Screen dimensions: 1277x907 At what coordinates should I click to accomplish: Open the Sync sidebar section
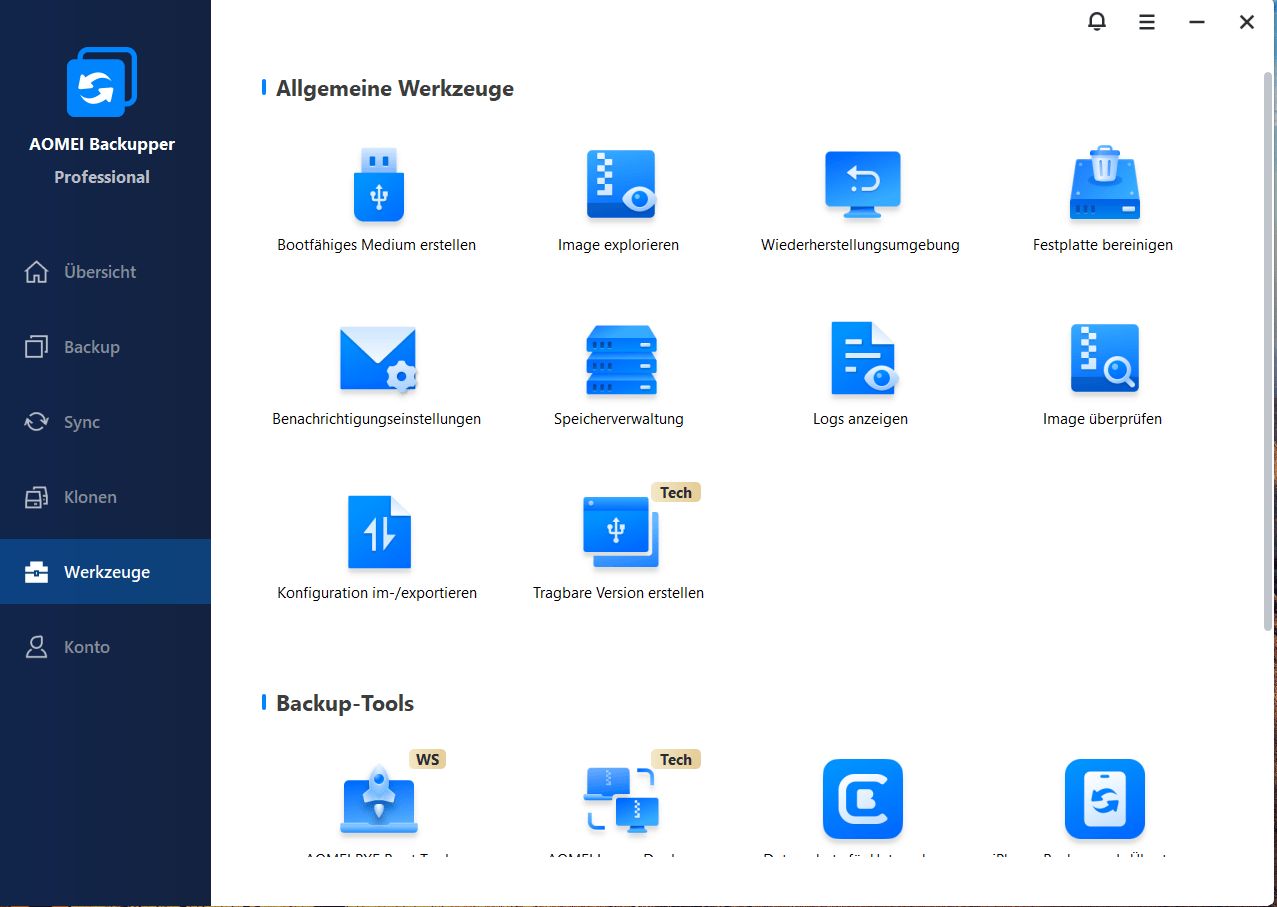pyautogui.click(x=81, y=422)
